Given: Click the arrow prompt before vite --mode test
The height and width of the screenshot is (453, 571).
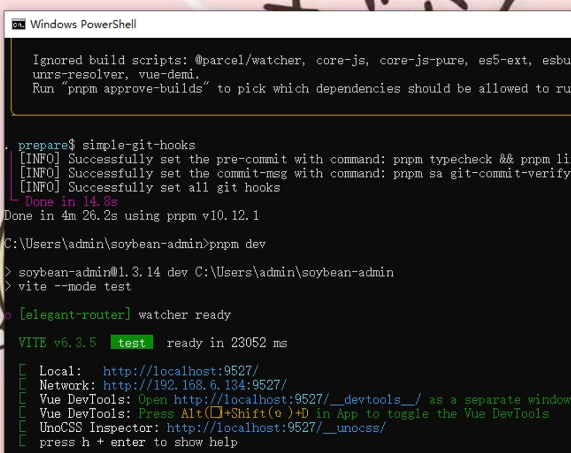Looking at the screenshot, I should 8,286.
